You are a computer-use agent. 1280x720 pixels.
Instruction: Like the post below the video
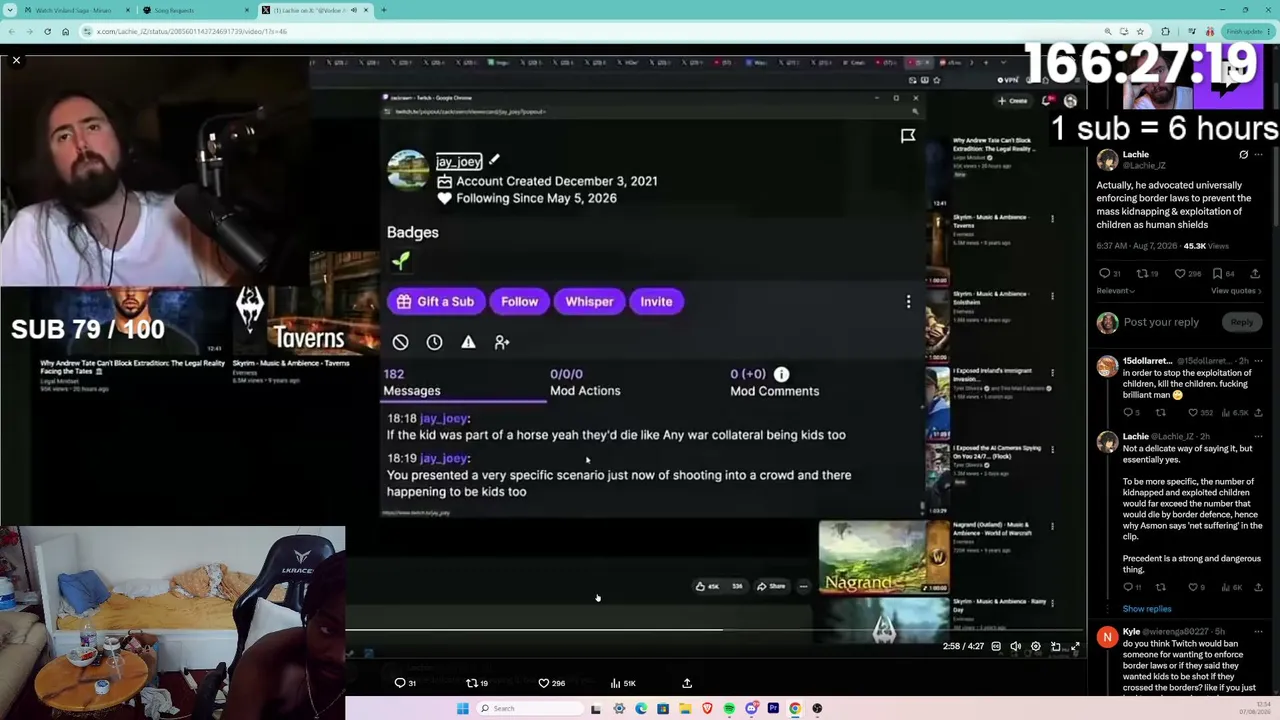pos(551,683)
